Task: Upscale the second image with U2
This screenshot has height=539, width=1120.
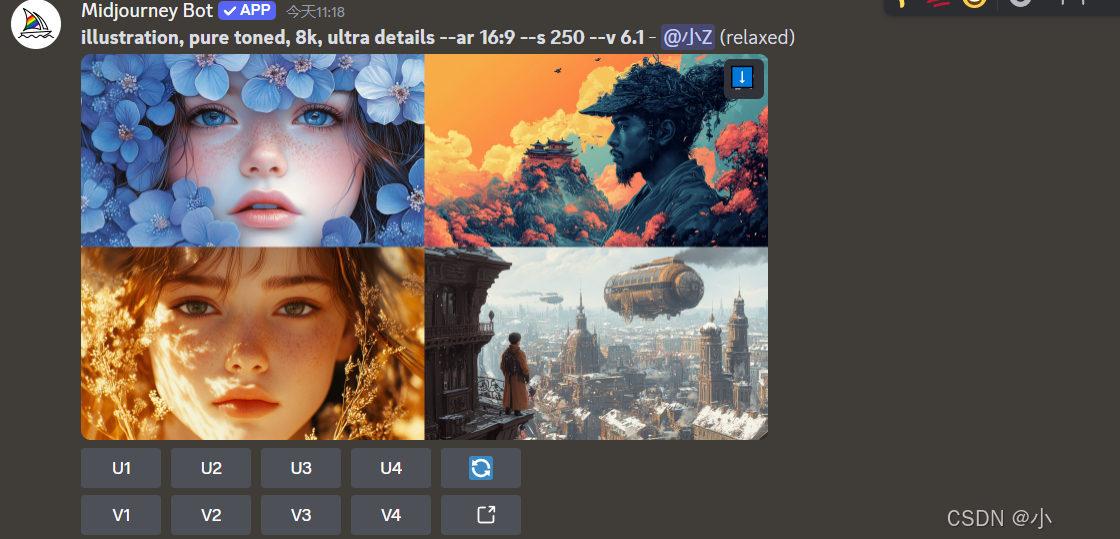Action: (x=211, y=468)
